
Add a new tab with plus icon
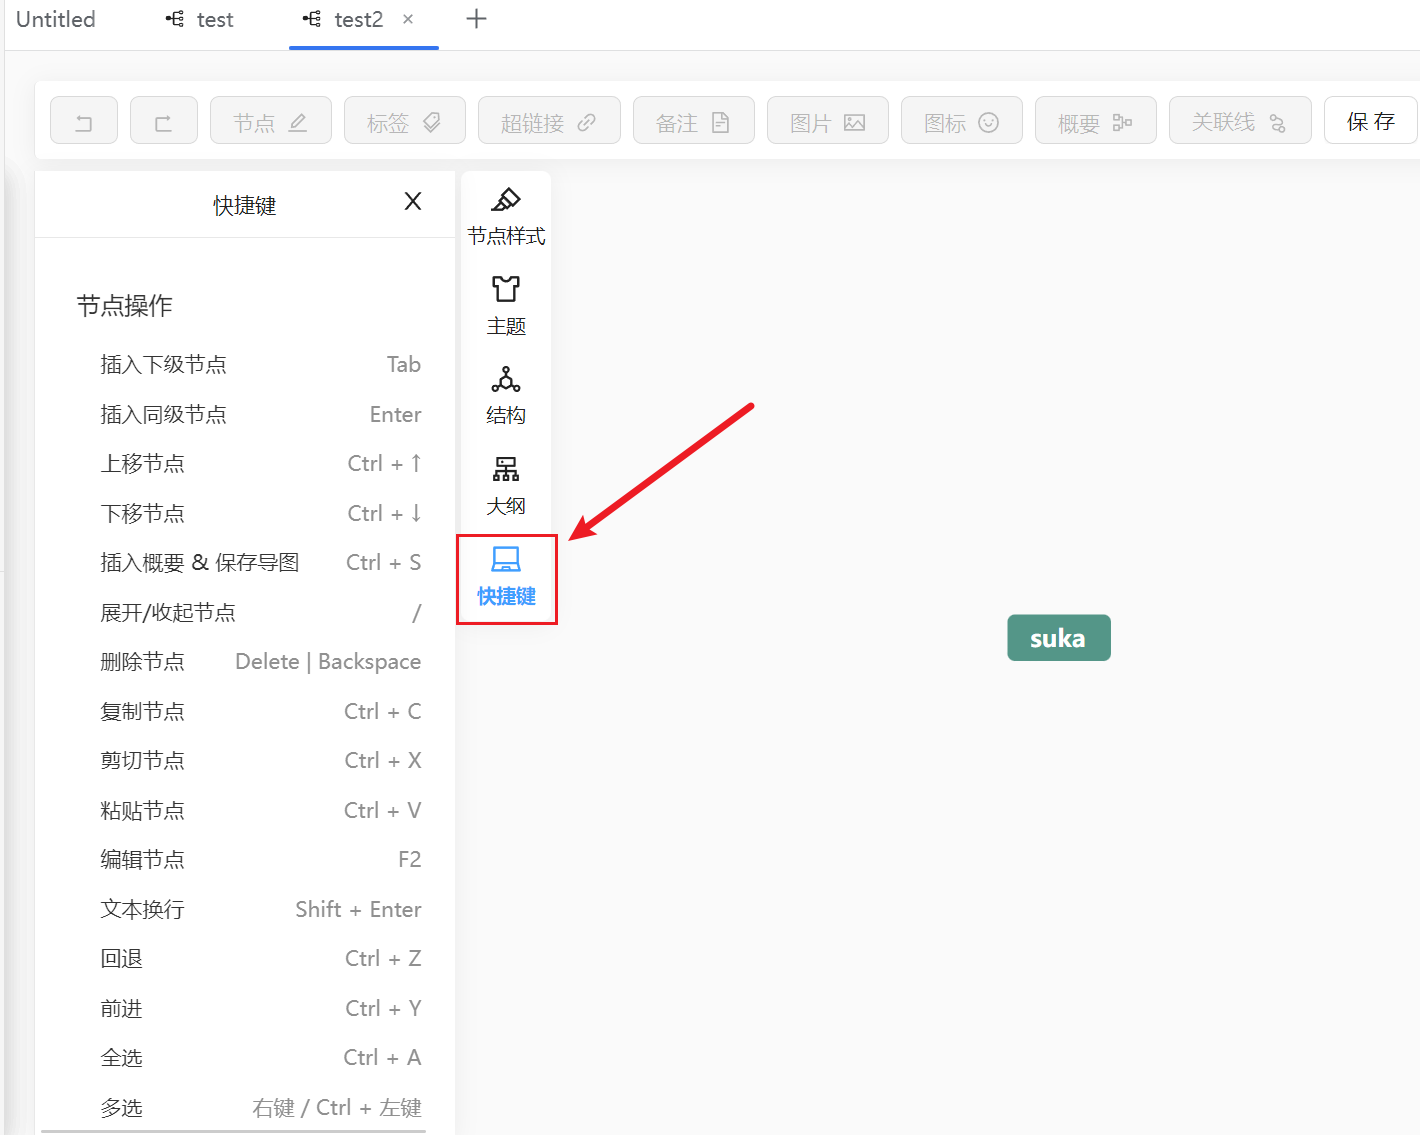477,19
